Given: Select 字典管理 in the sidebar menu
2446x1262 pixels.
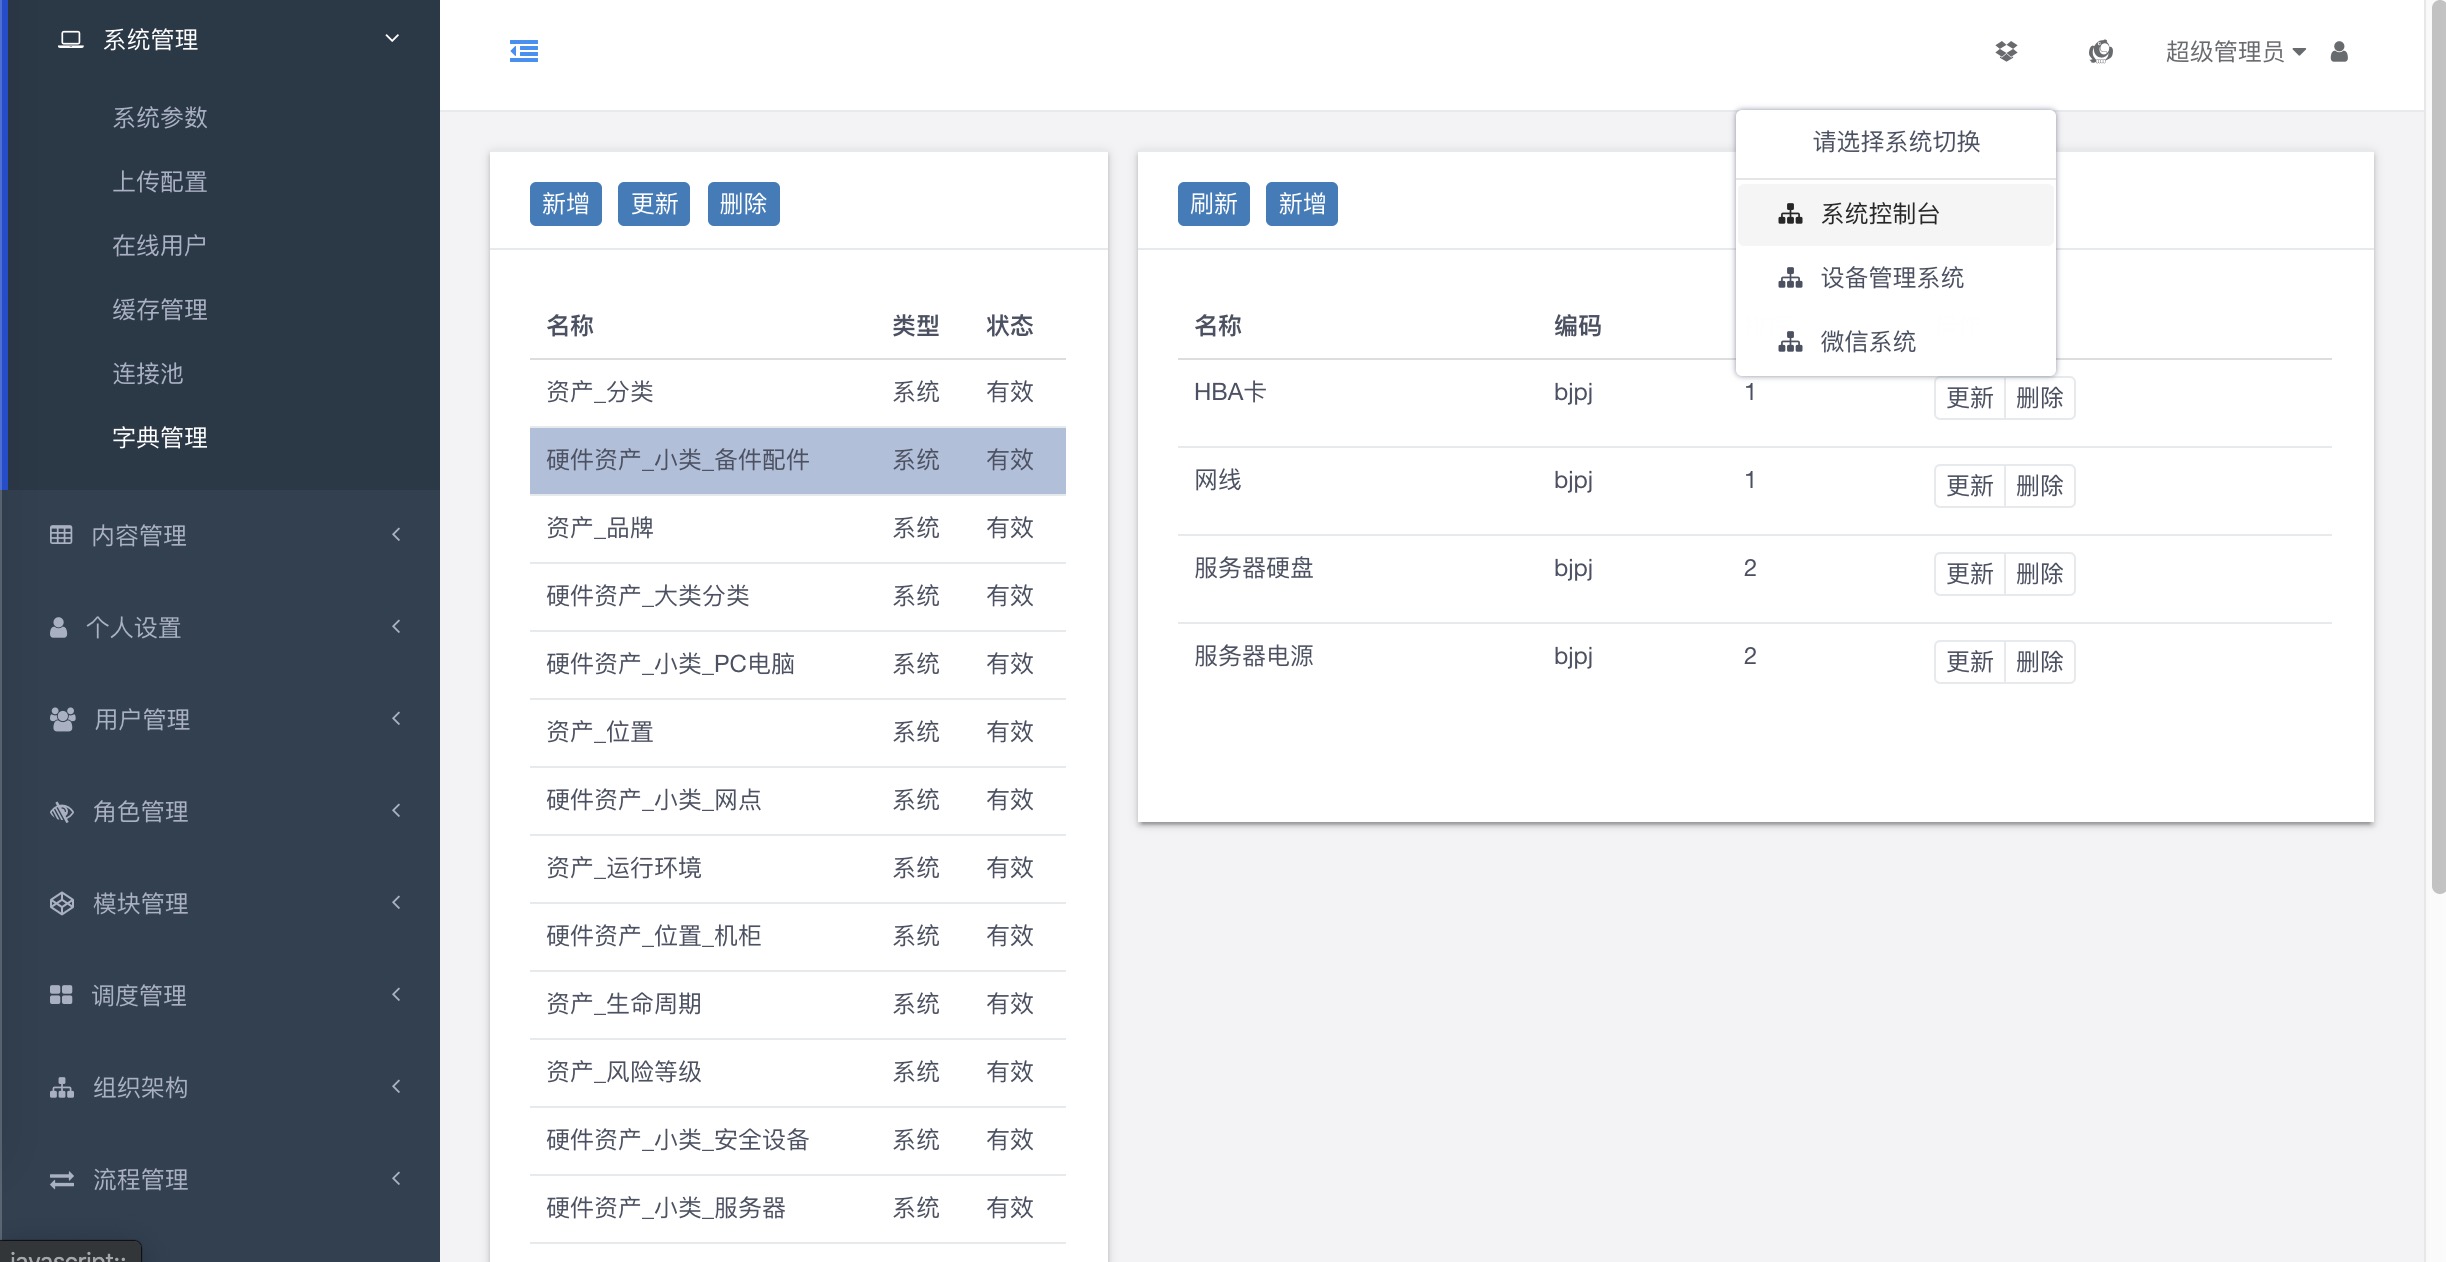Looking at the screenshot, I should pyautogui.click(x=160, y=437).
